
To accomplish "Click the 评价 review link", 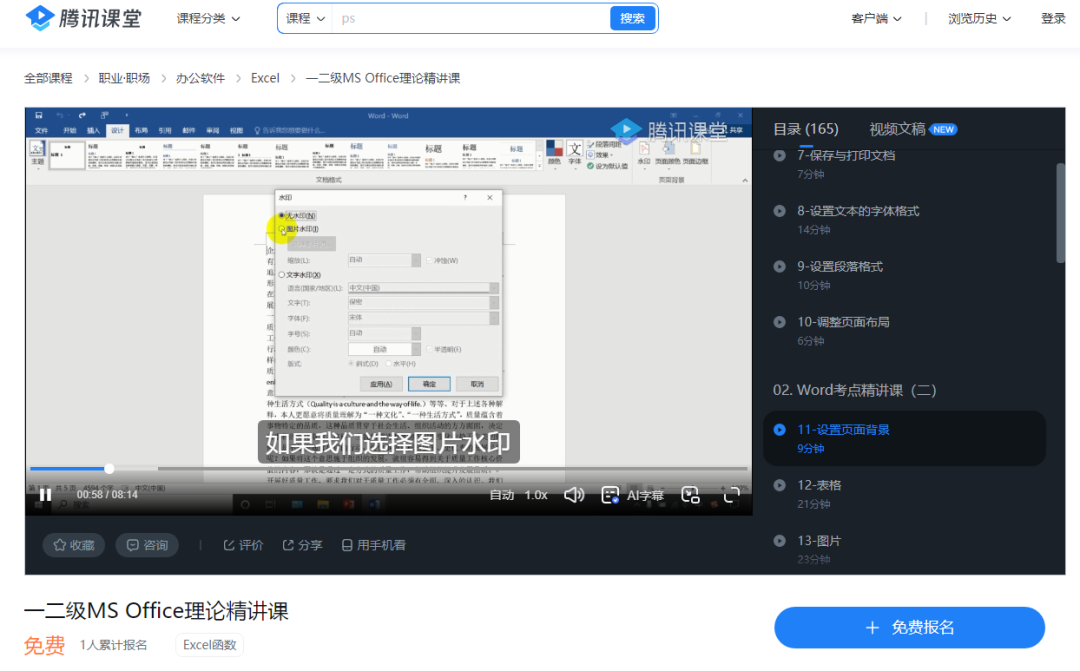I will click(243, 545).
